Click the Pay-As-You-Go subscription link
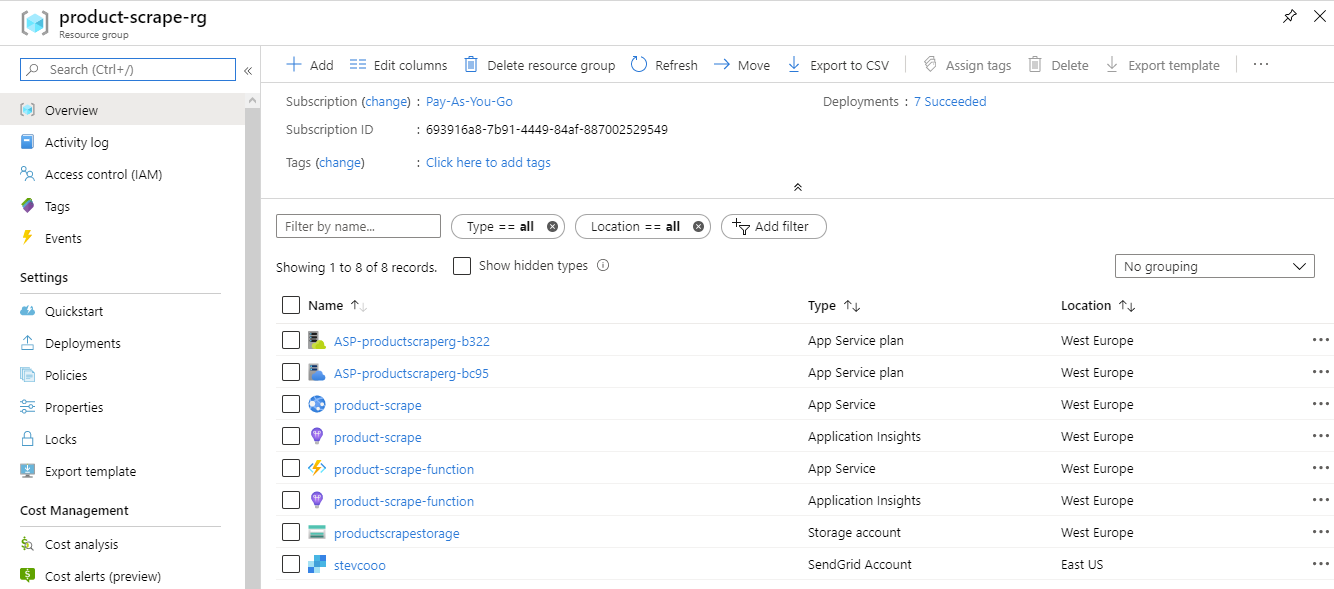The image size is (1334, 589). 469,101
